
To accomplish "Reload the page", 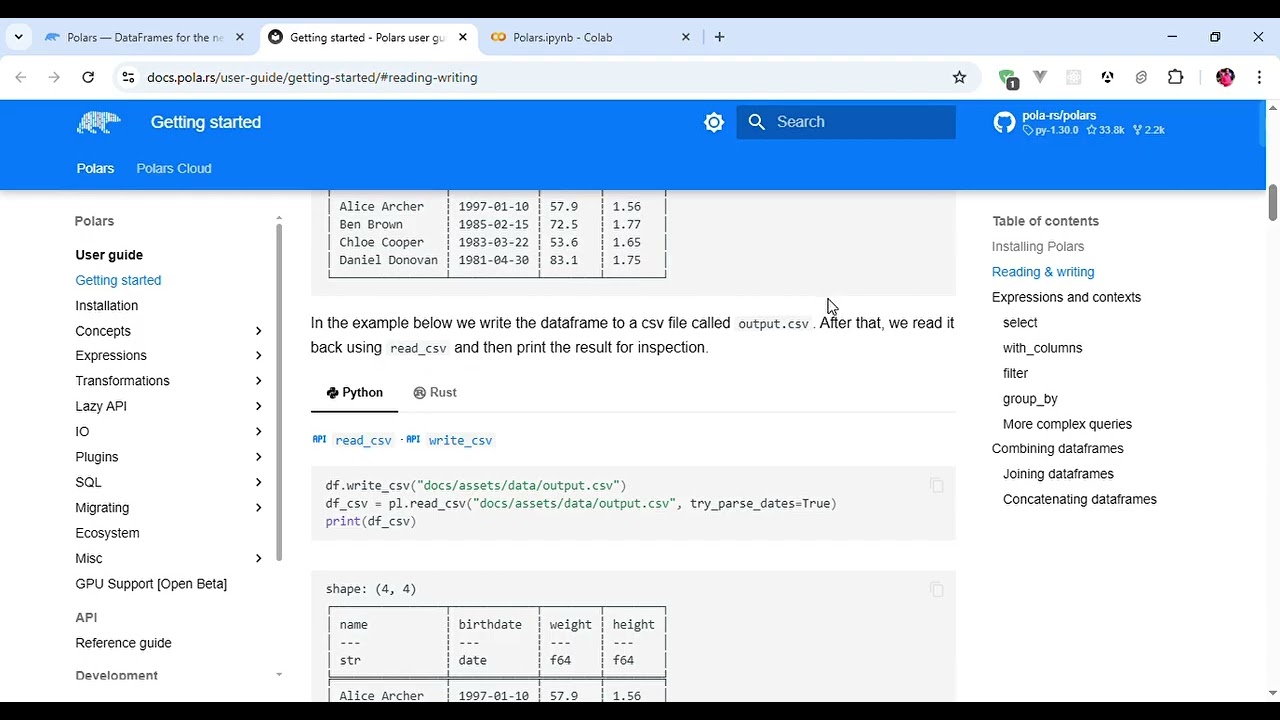I will click(x=88, y=77).
